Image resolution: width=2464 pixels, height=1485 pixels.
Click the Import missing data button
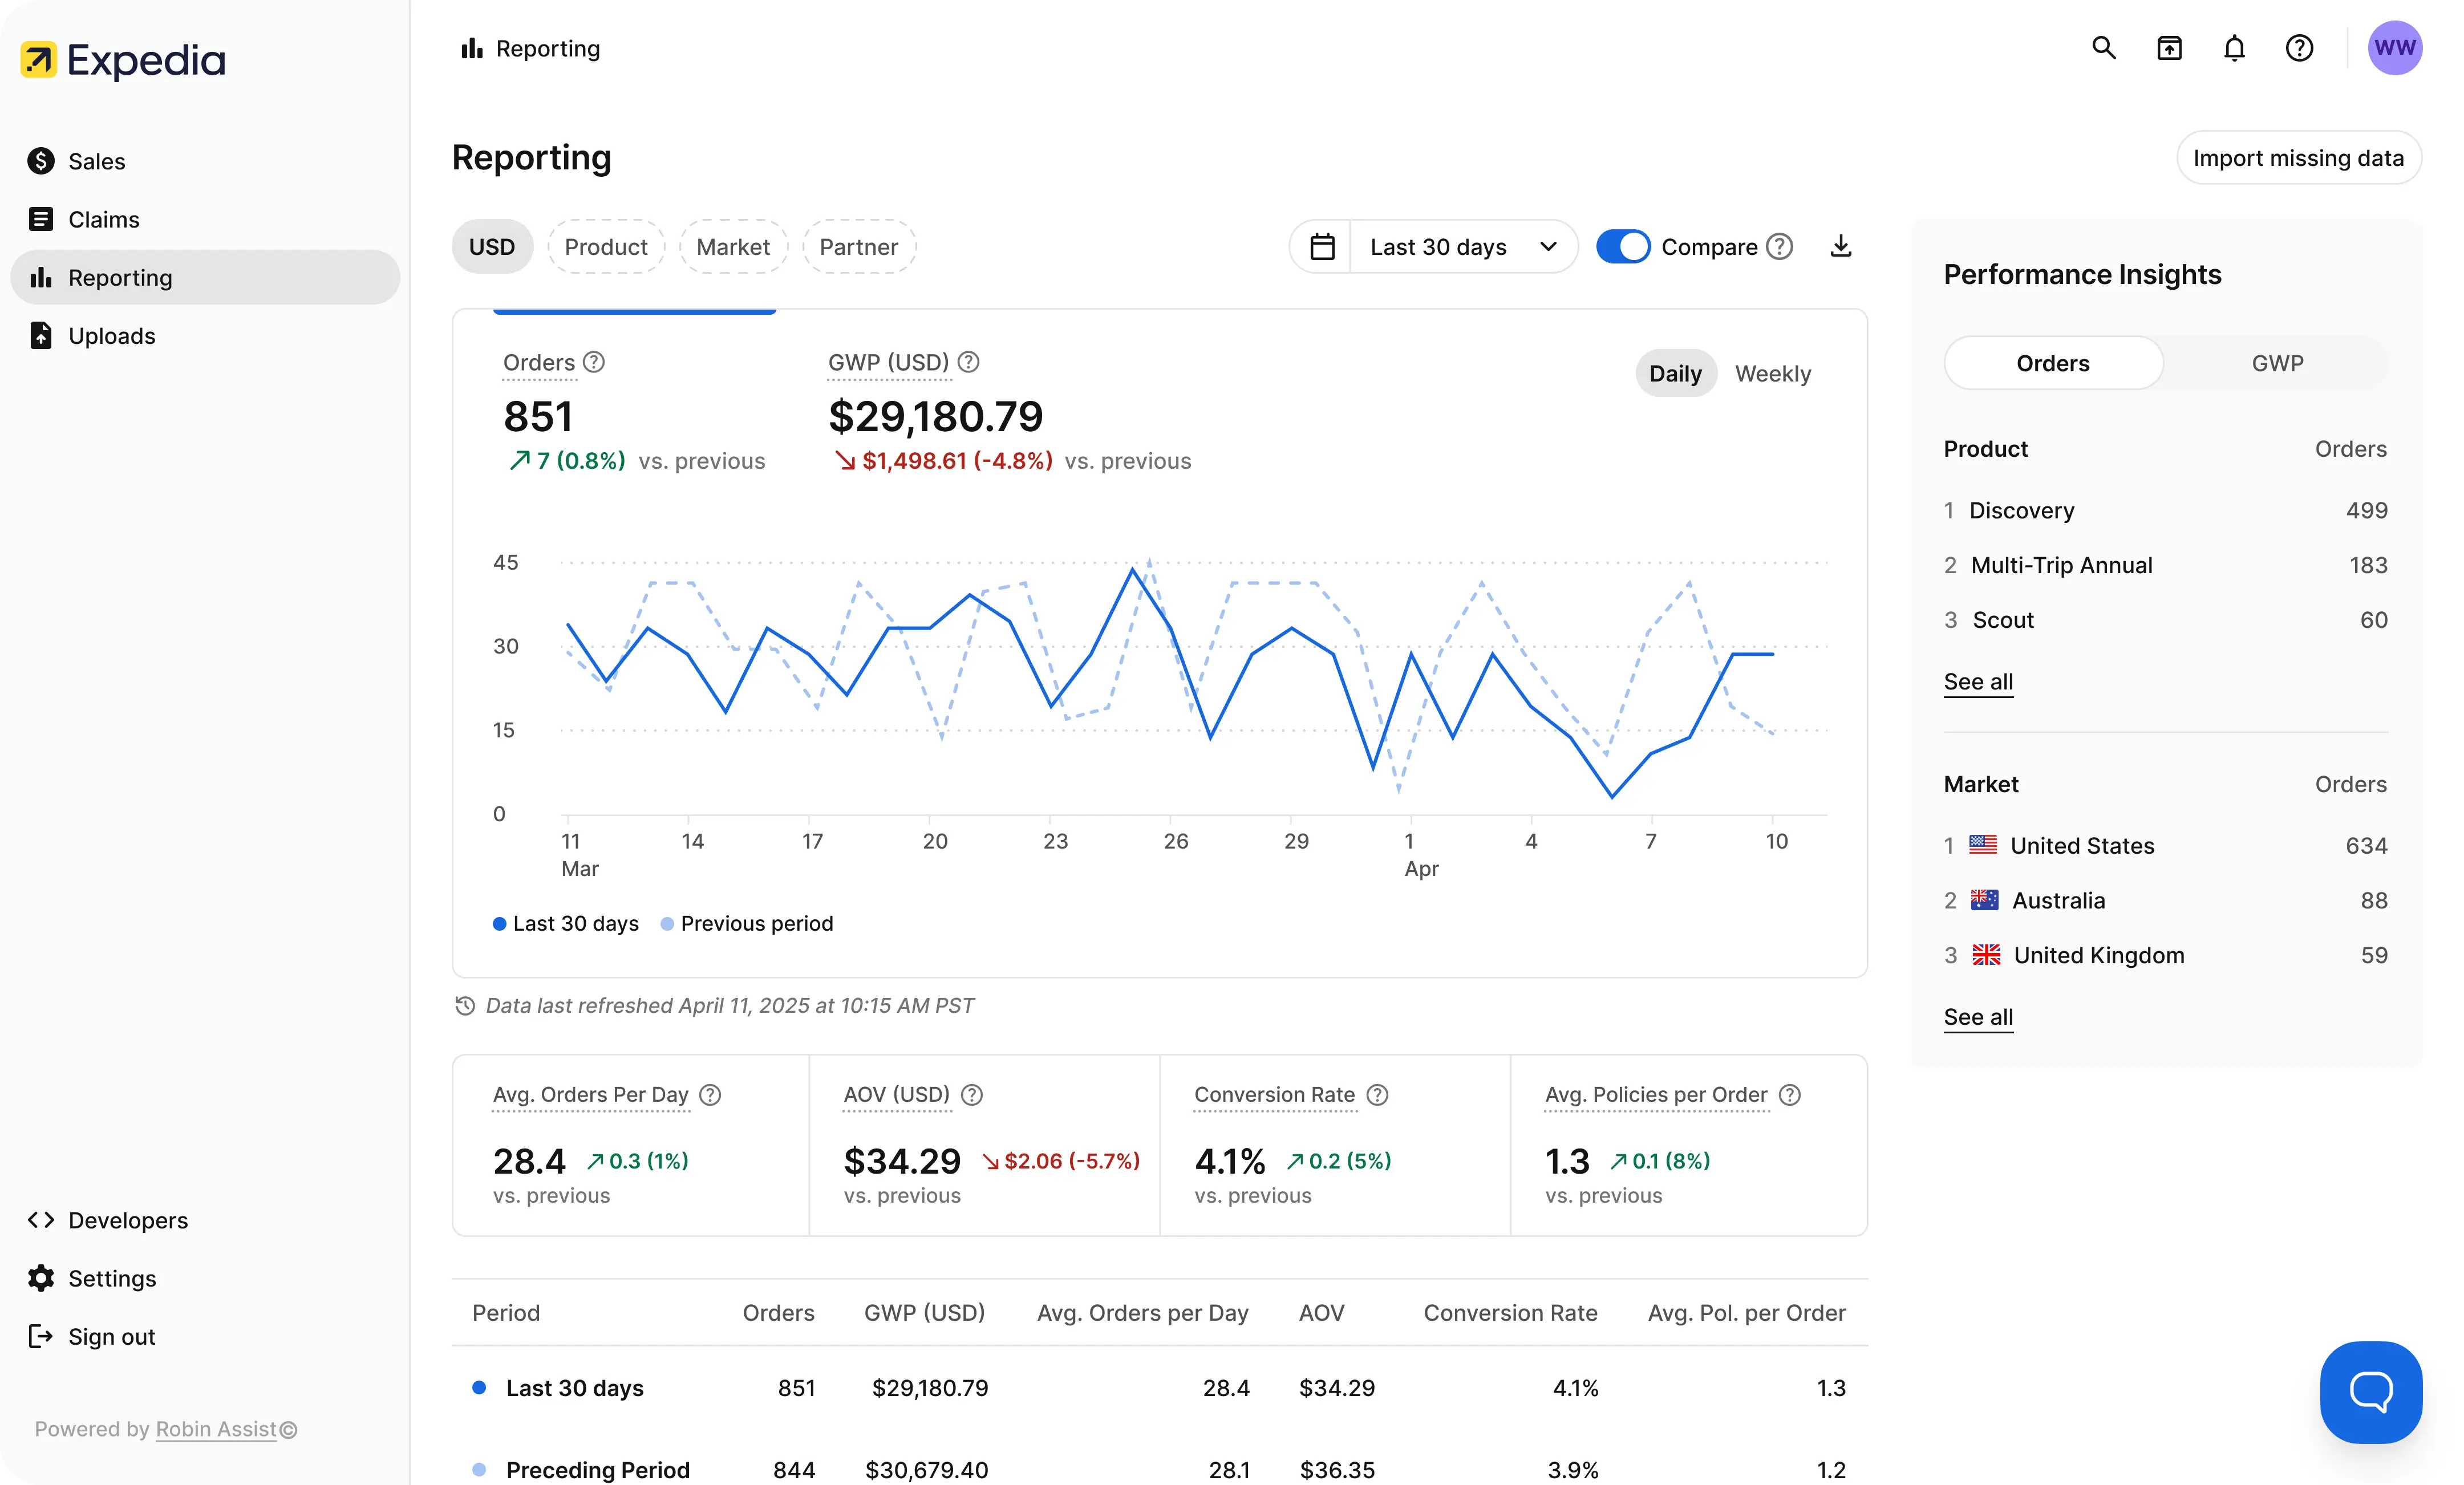2298,158
